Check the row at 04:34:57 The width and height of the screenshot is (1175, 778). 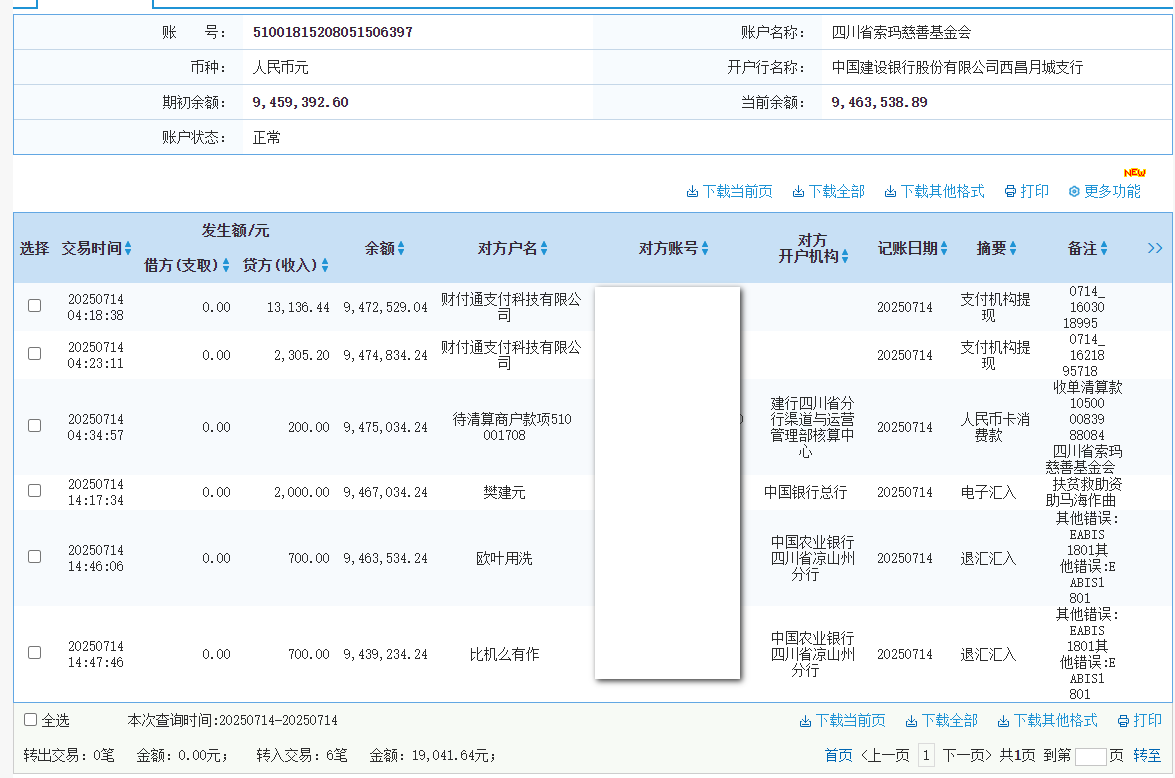pos(34,426)
